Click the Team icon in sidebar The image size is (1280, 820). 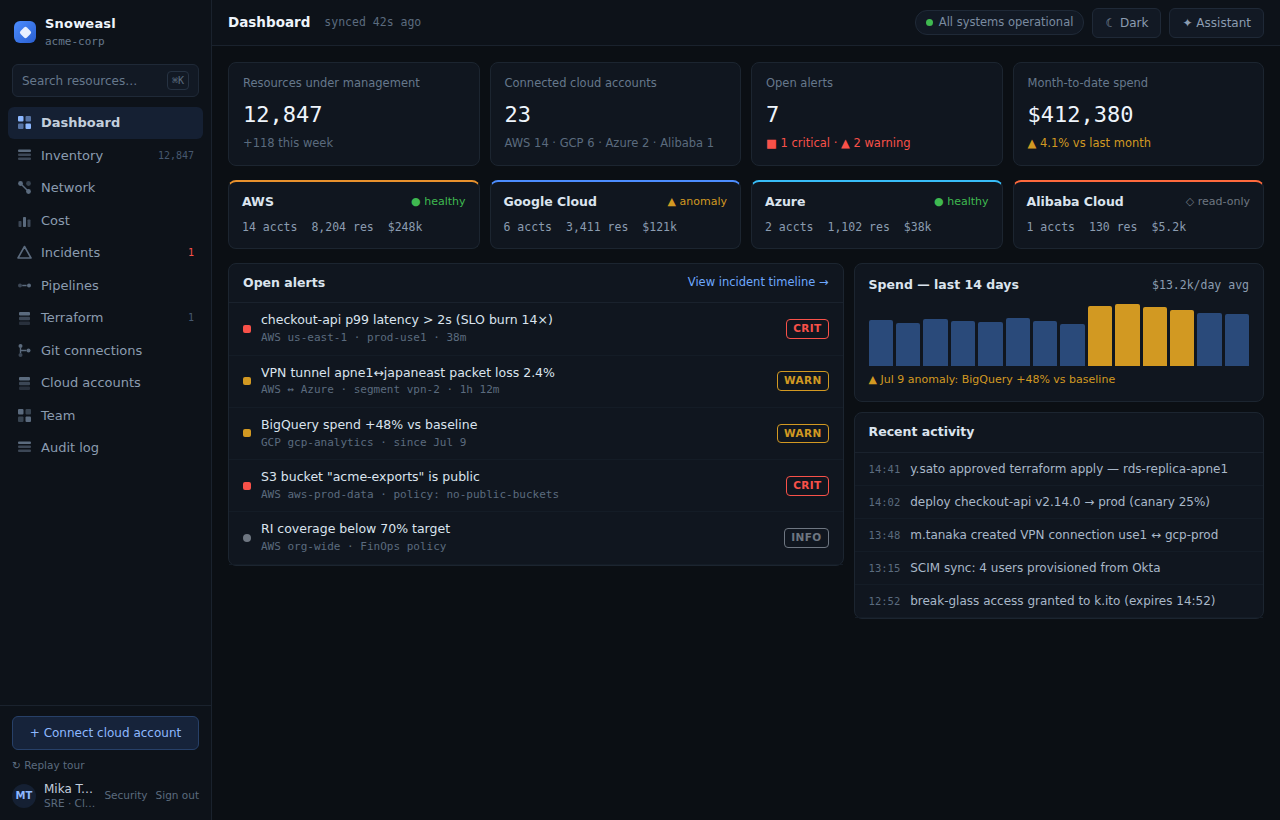click(x=24, y=415)
